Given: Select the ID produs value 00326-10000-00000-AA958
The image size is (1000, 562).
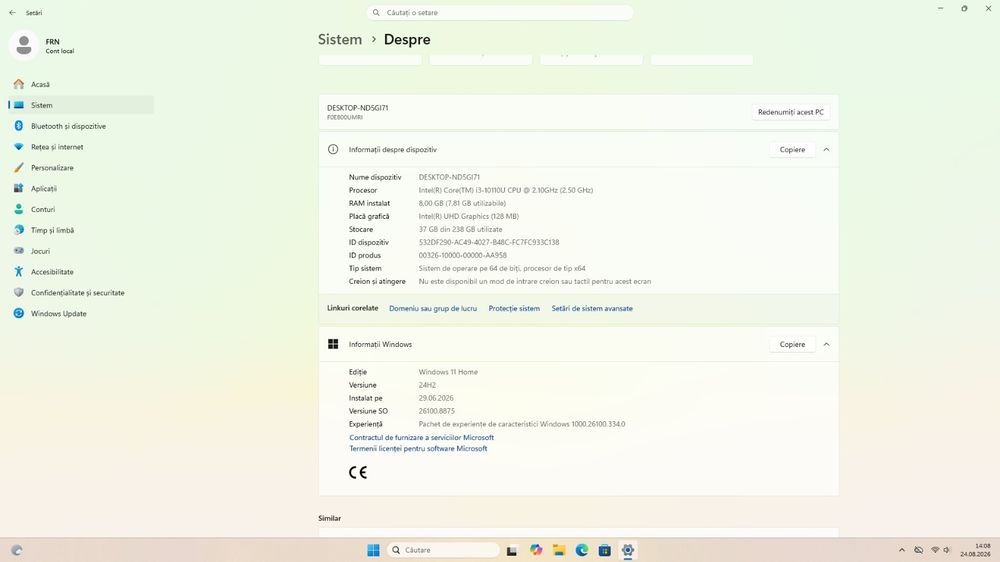Looking at the screenshot, I should coord(462,255).
